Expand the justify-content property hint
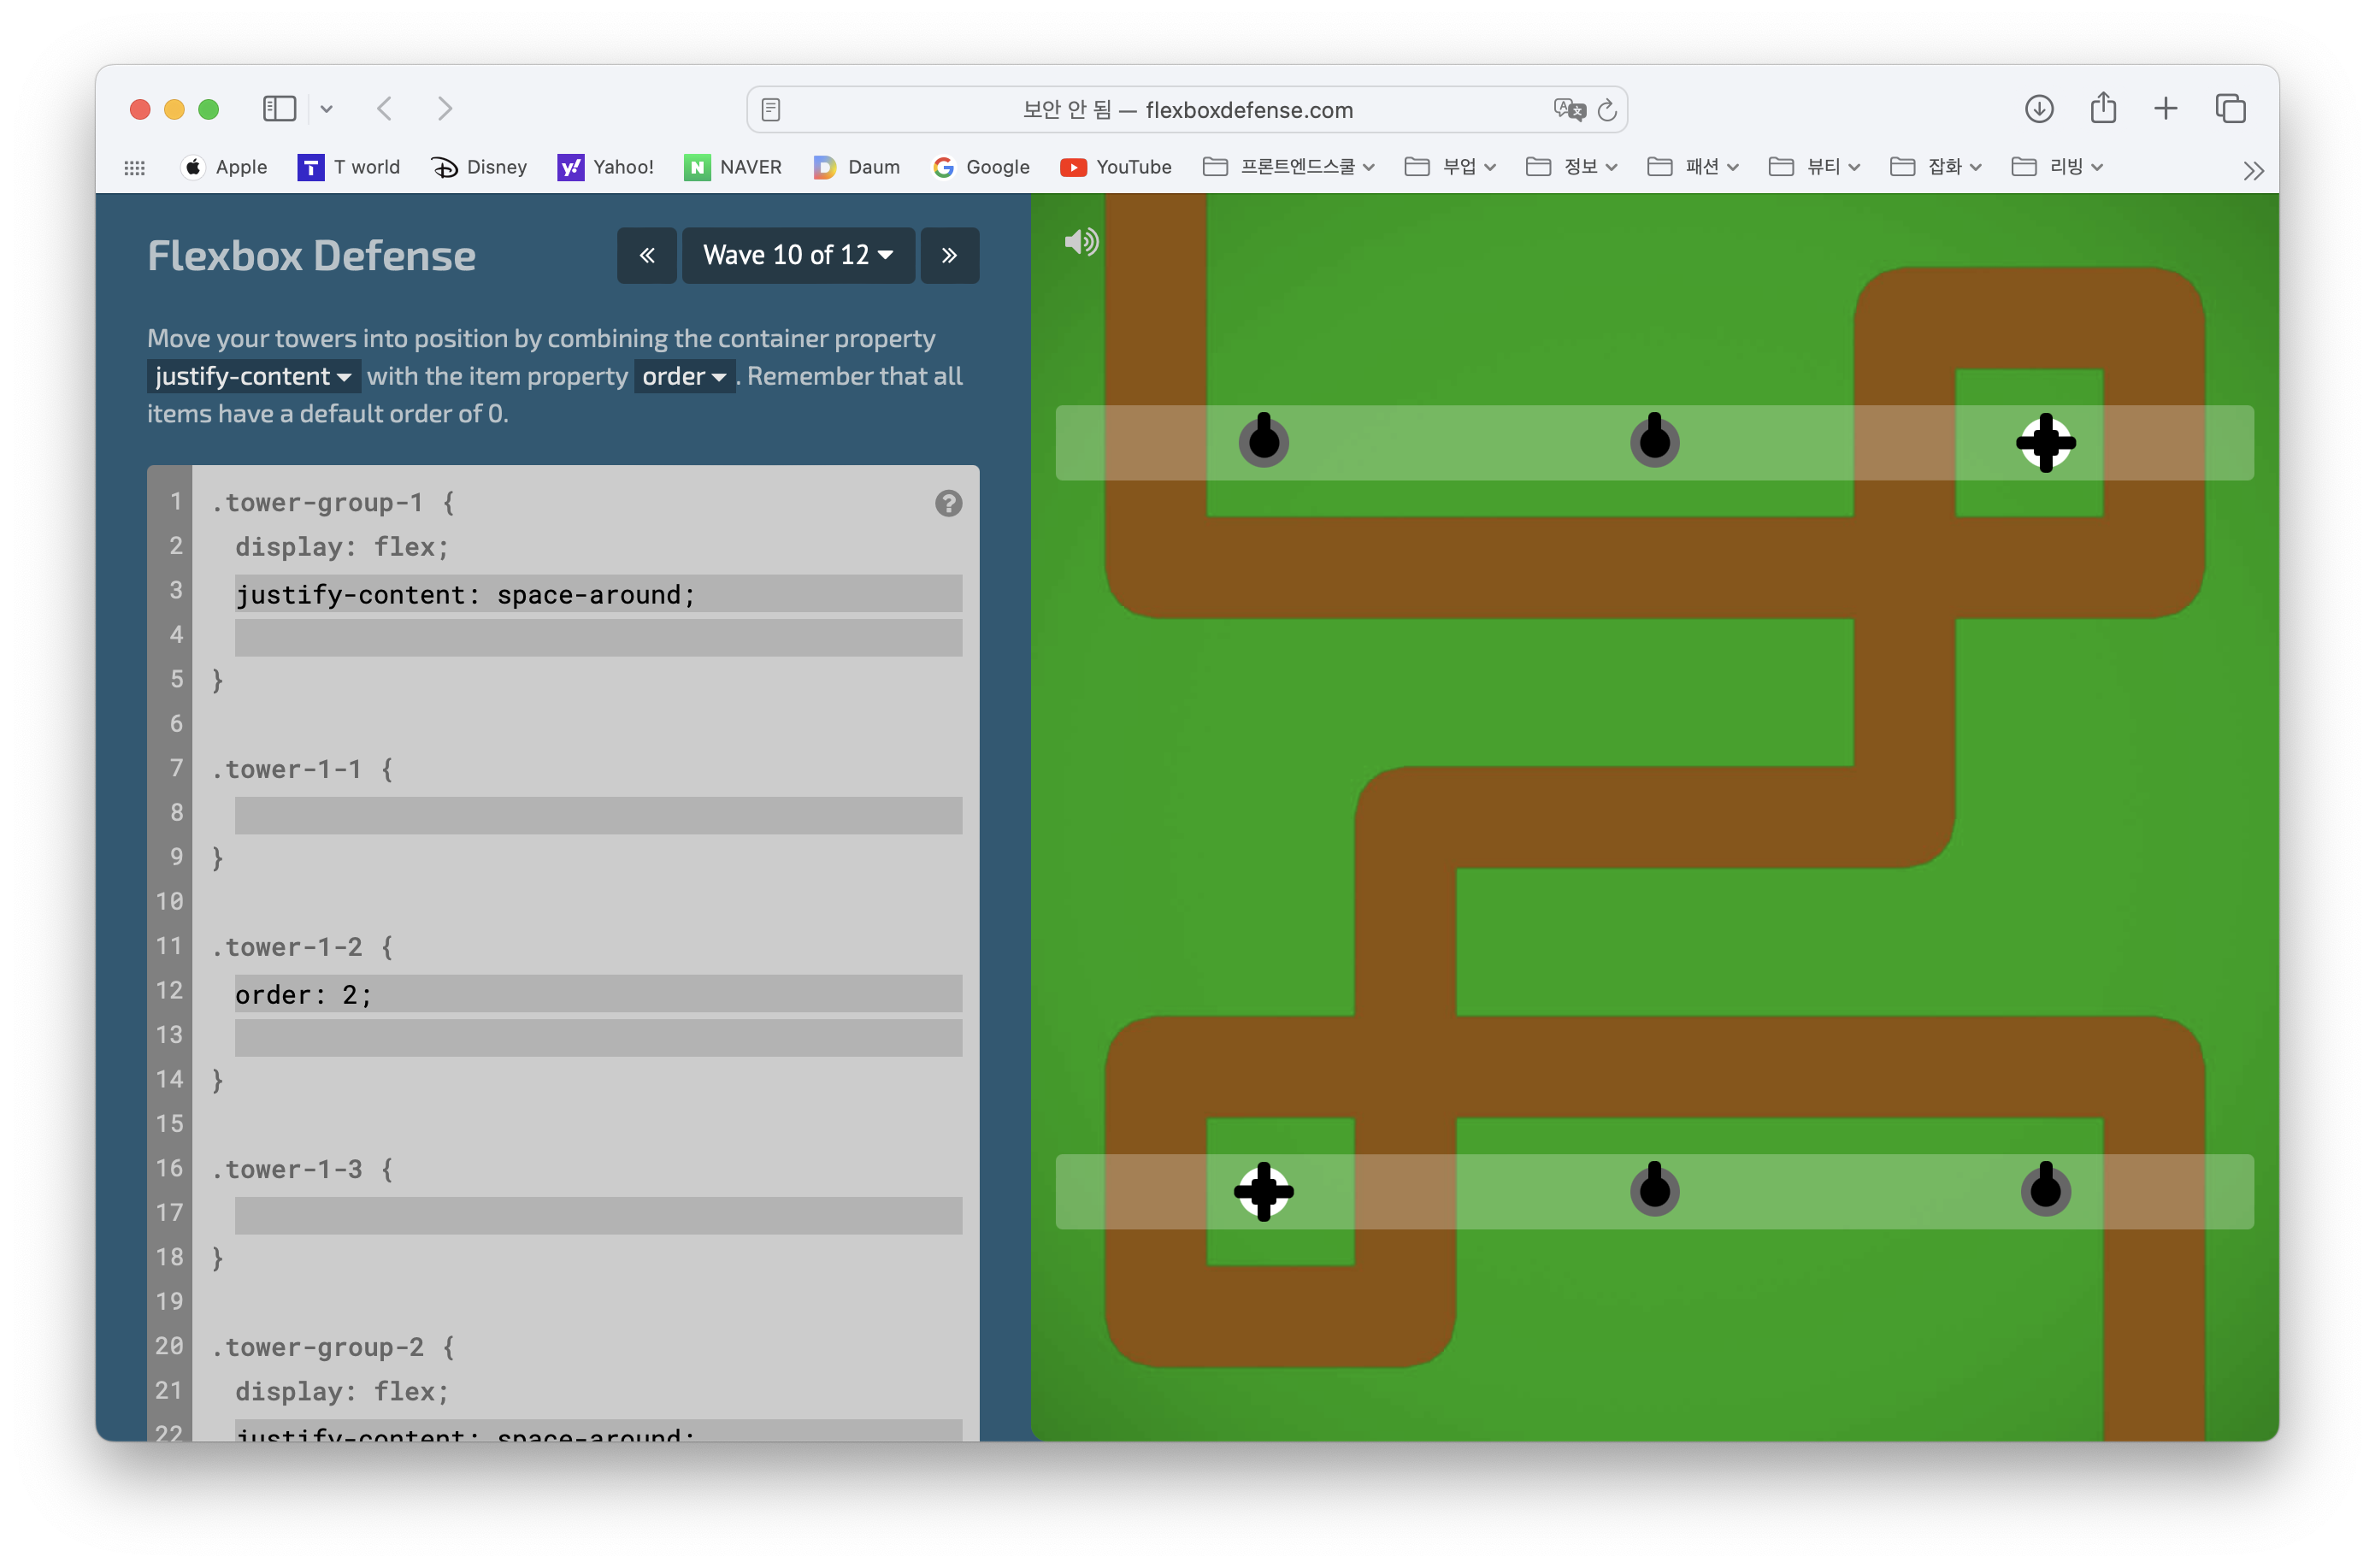Viewport: 2375px width, 1568px height. [x=253, y=377]
